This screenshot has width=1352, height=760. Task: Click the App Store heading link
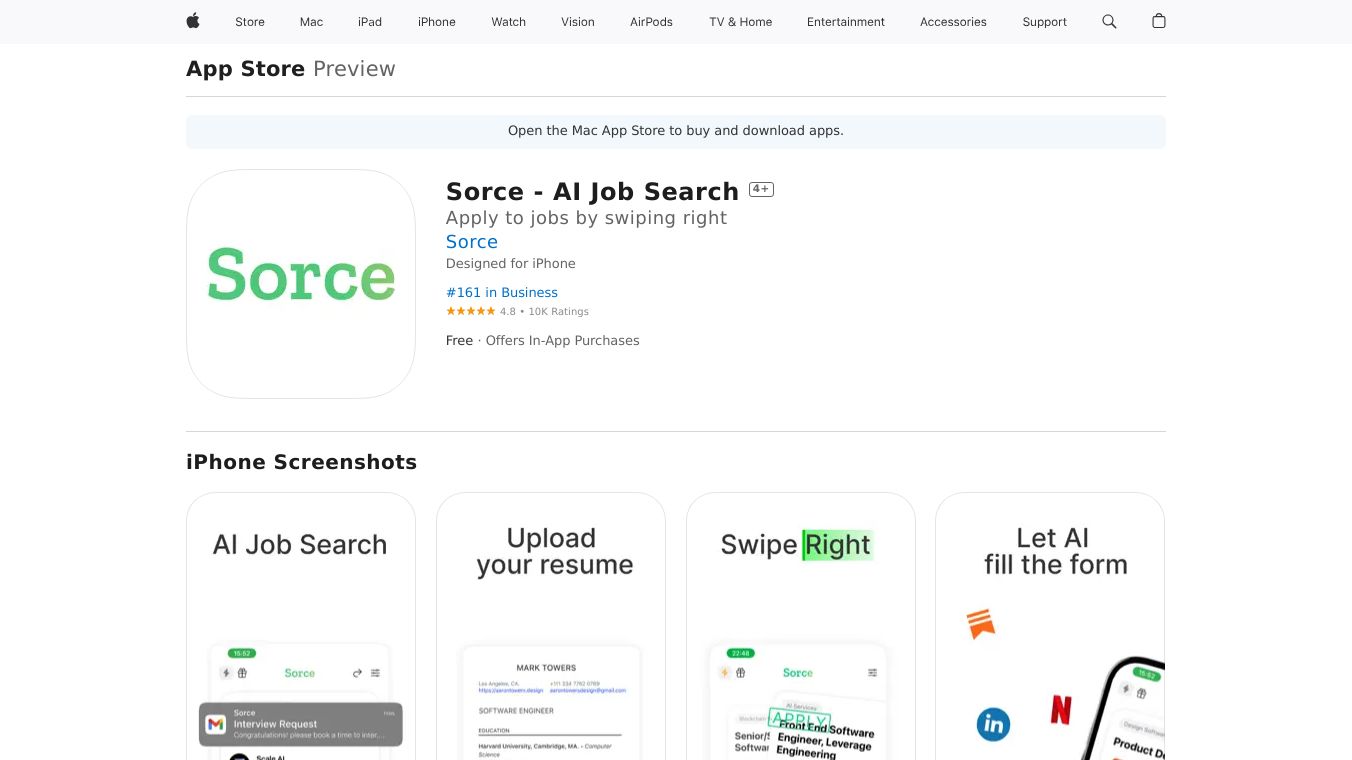[x=245, y=69]
